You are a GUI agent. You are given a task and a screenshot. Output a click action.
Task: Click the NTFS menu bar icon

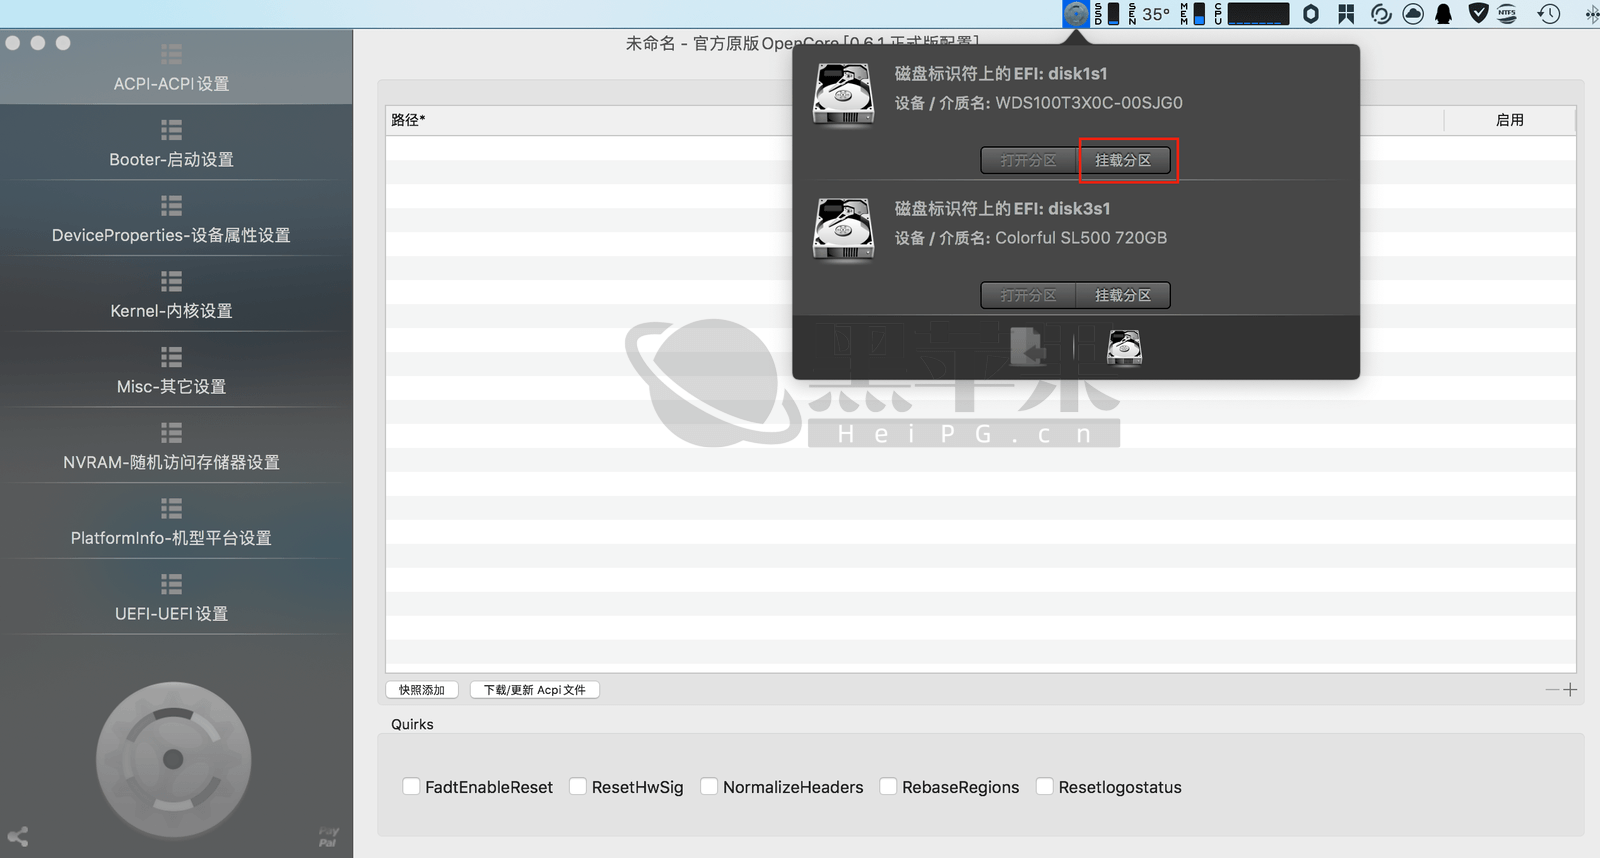pos(1507,14)
